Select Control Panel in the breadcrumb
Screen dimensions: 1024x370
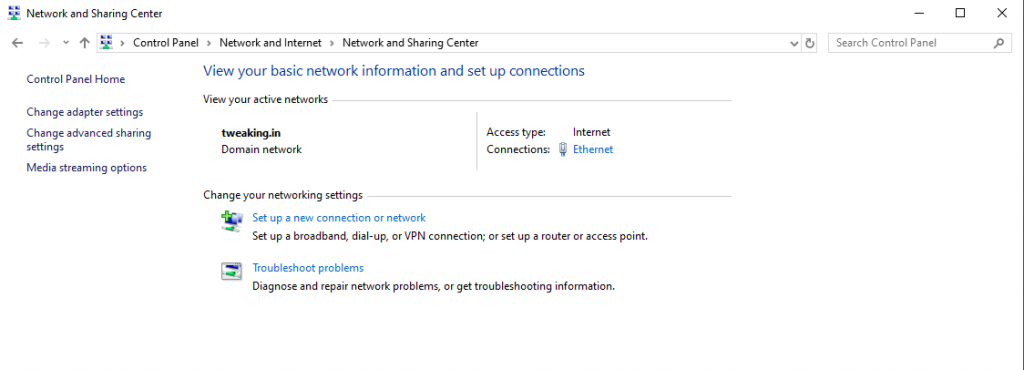[x=166, y=42]
